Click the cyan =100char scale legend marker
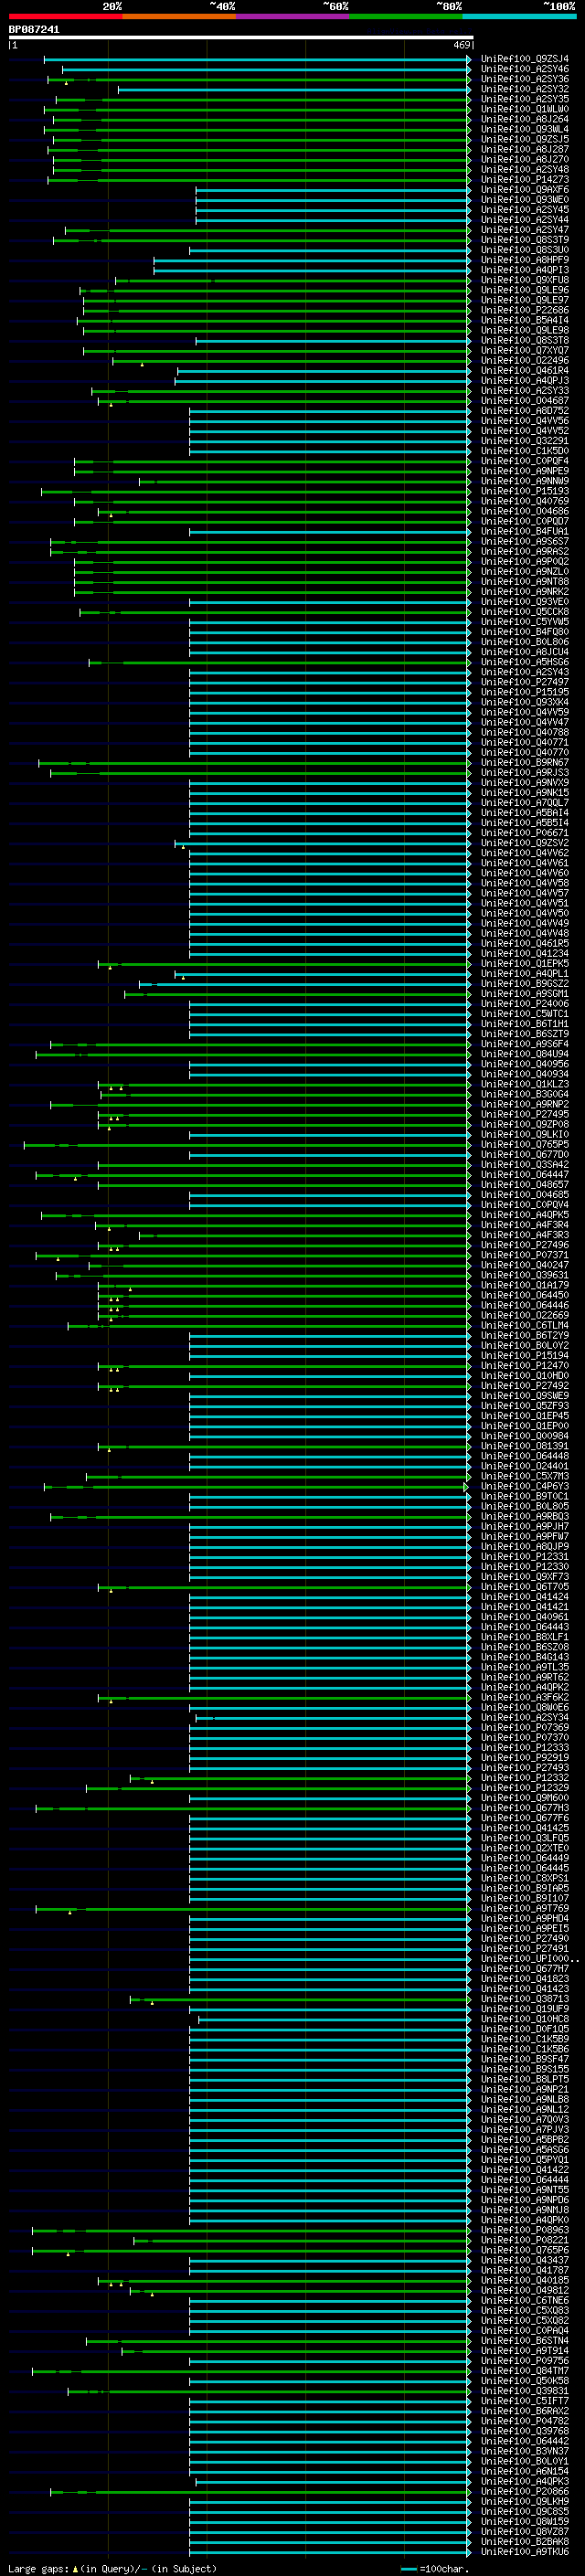Image resolution: width=585 pixels, height=2576 pixels. [409, 2568]
